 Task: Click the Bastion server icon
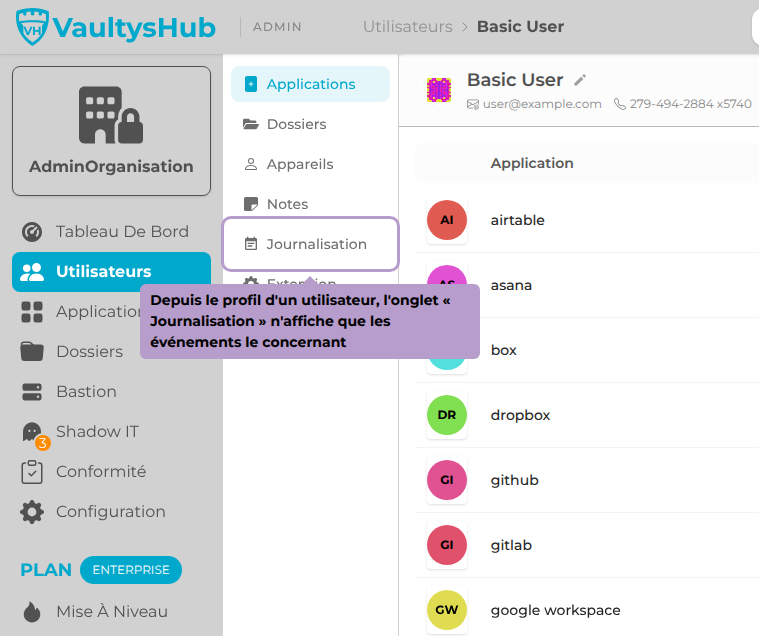pos(32,392)
